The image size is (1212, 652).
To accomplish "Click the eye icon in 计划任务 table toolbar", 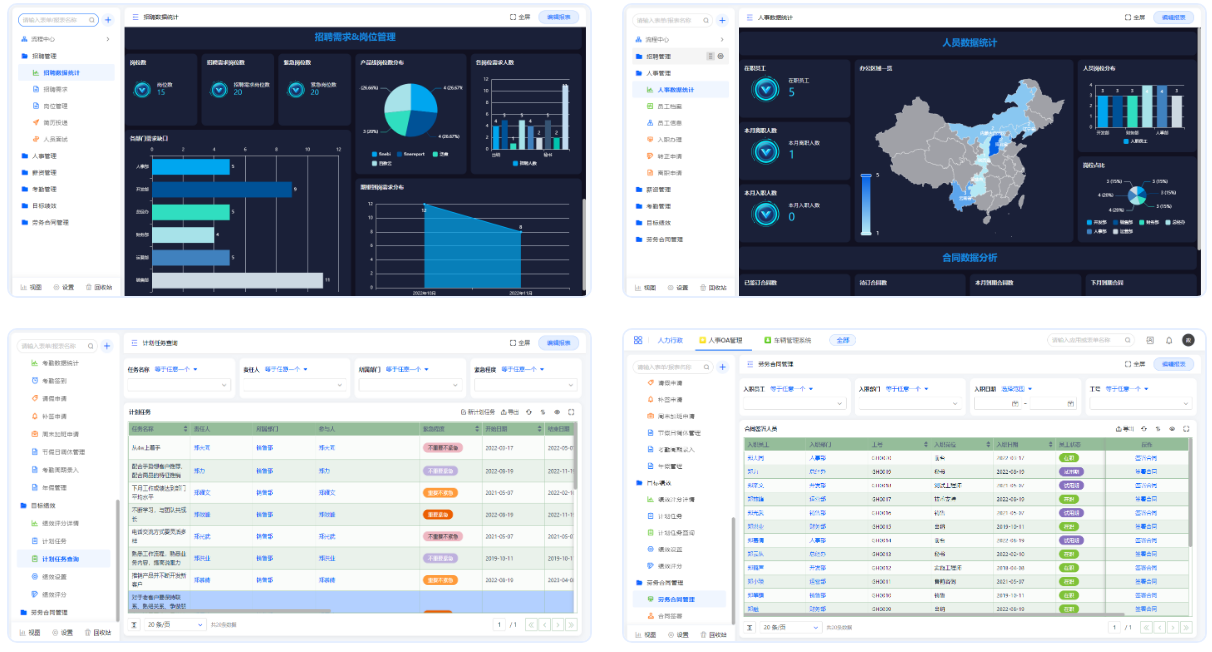I will (557, 411).
